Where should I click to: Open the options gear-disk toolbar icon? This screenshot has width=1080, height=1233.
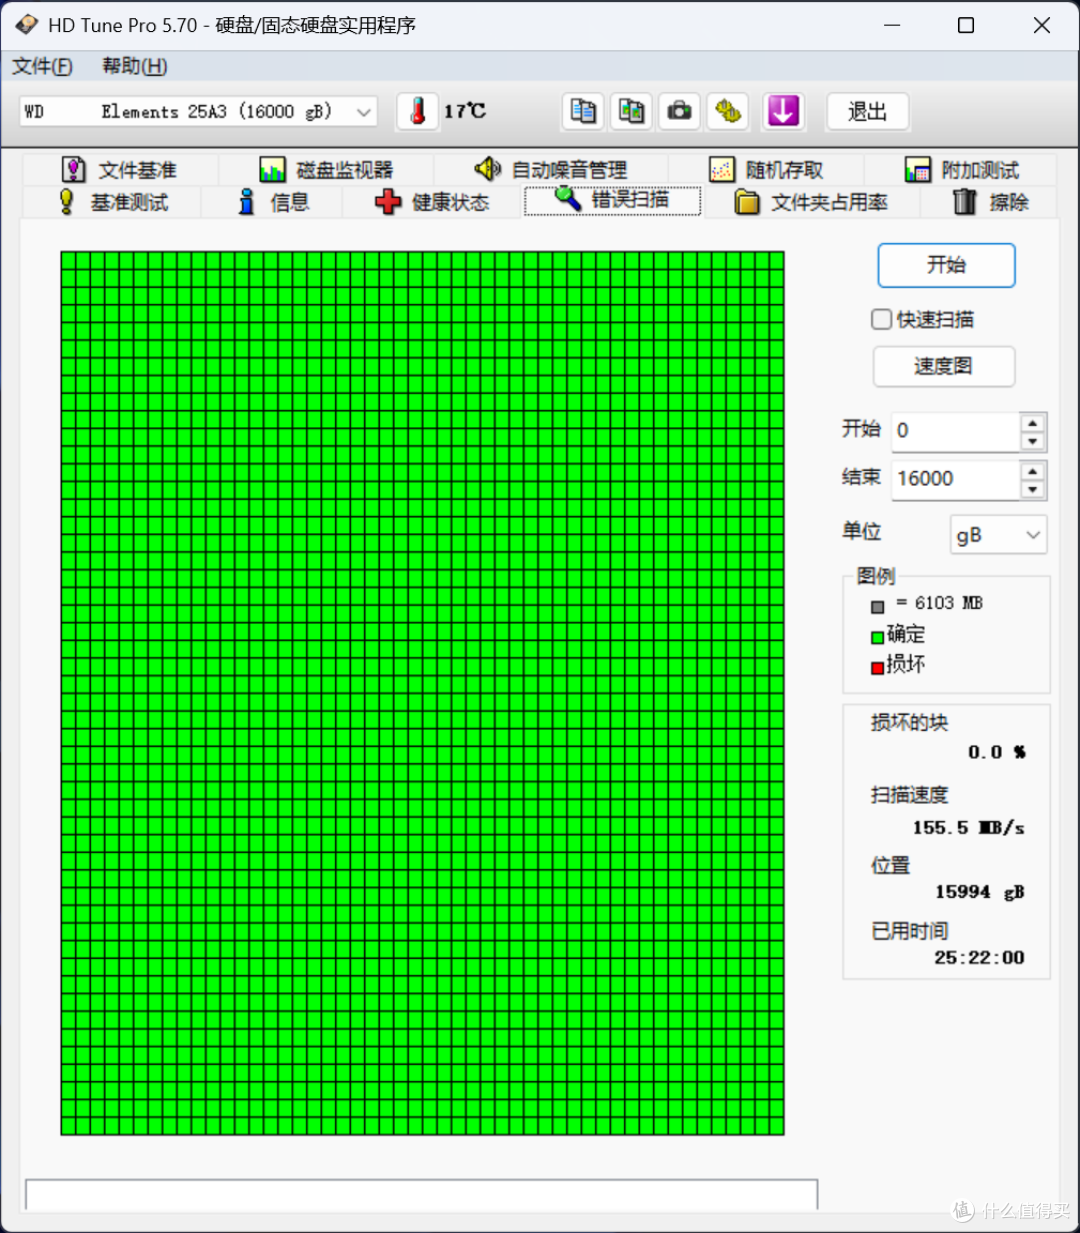pos(728,111)
